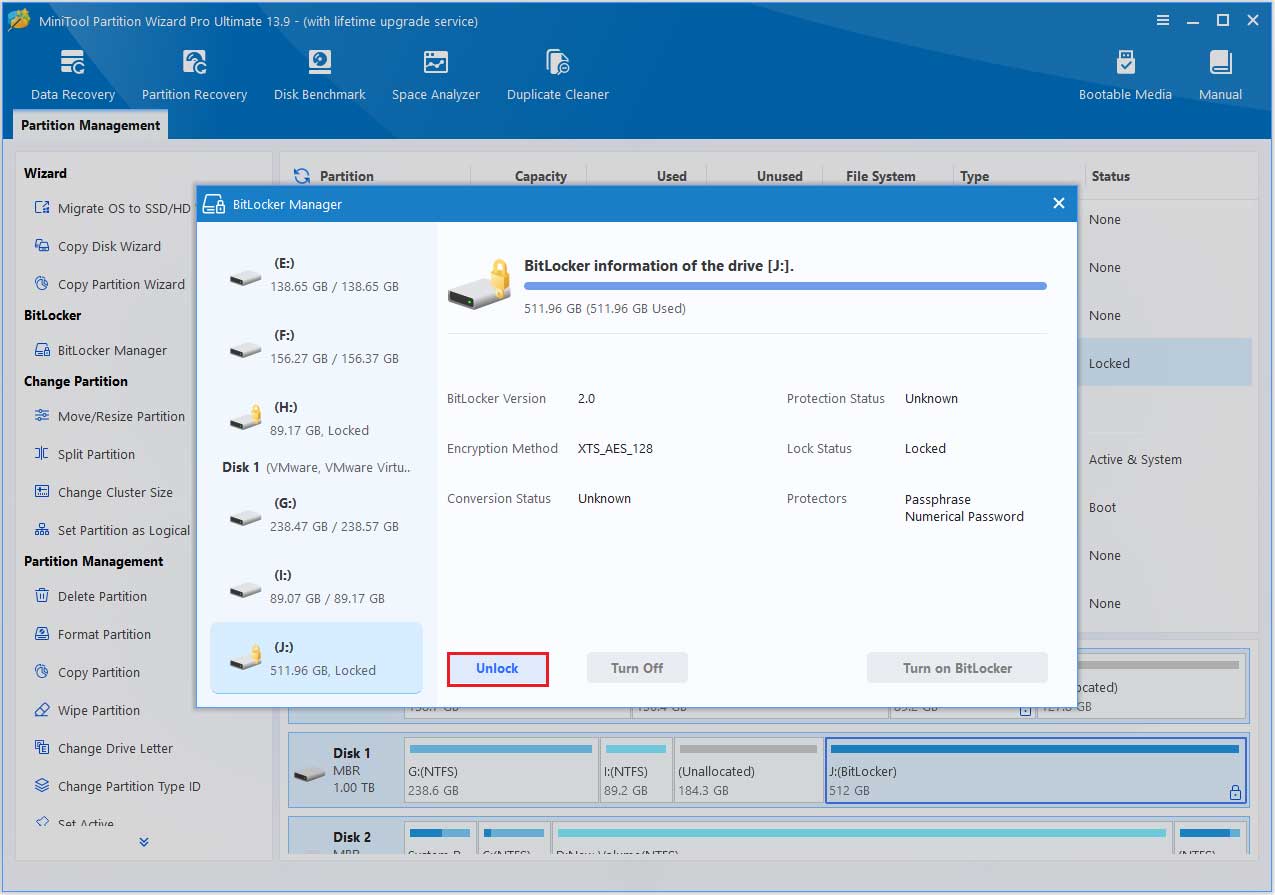
Task: Switch to Partition Management tab
Action: [90, 125]
